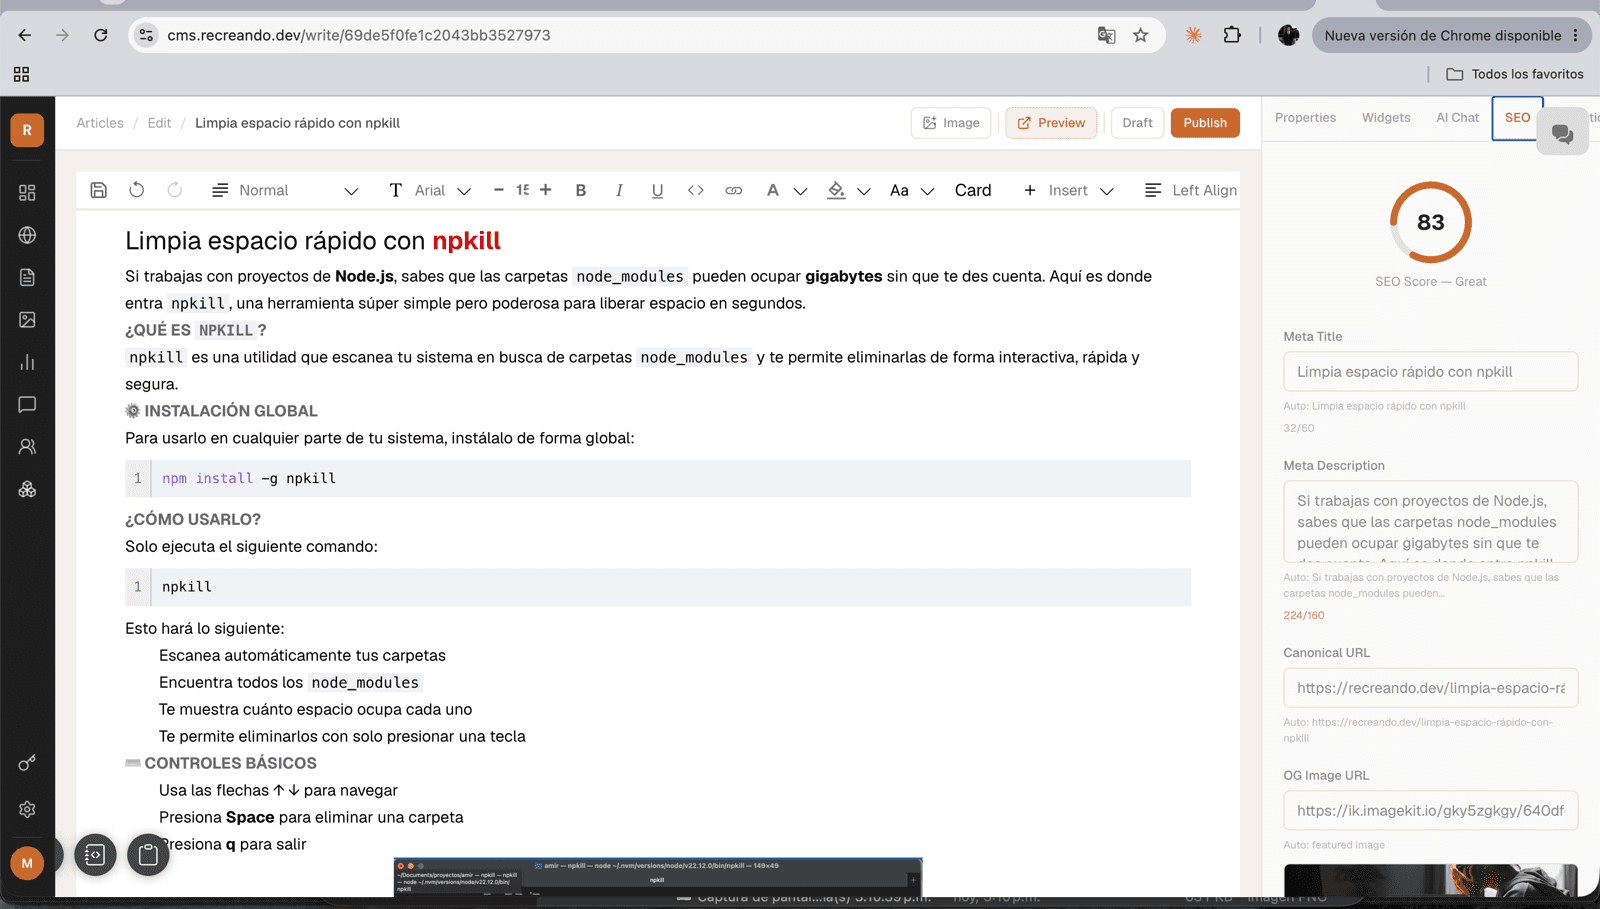Screen dimensions: 1600x909
Task: Open the Arial font family dropdown
Action: point(430,190)
